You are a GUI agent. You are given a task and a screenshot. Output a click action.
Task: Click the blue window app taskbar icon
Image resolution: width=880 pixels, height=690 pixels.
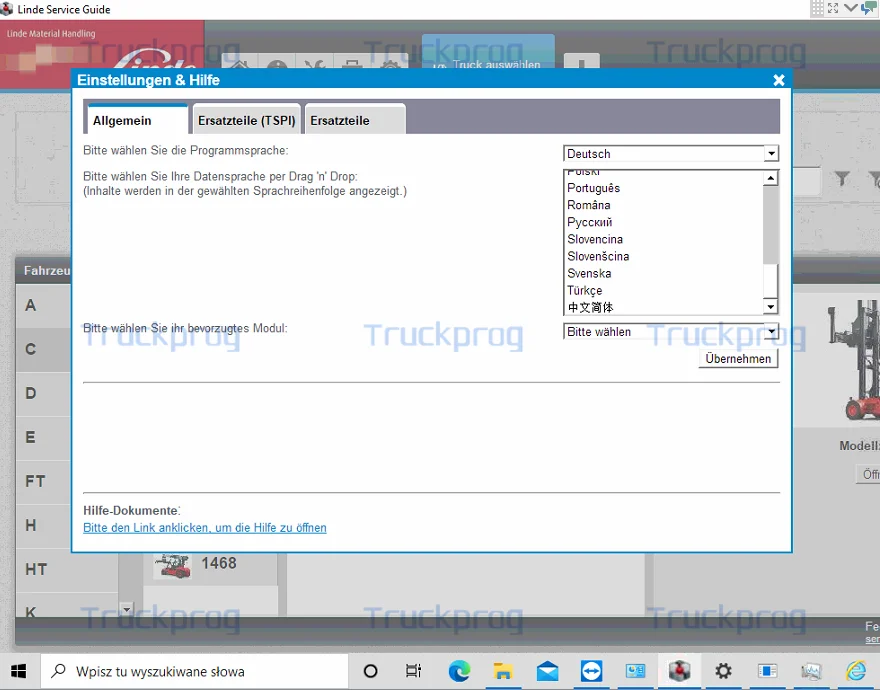tap(767, 671)
